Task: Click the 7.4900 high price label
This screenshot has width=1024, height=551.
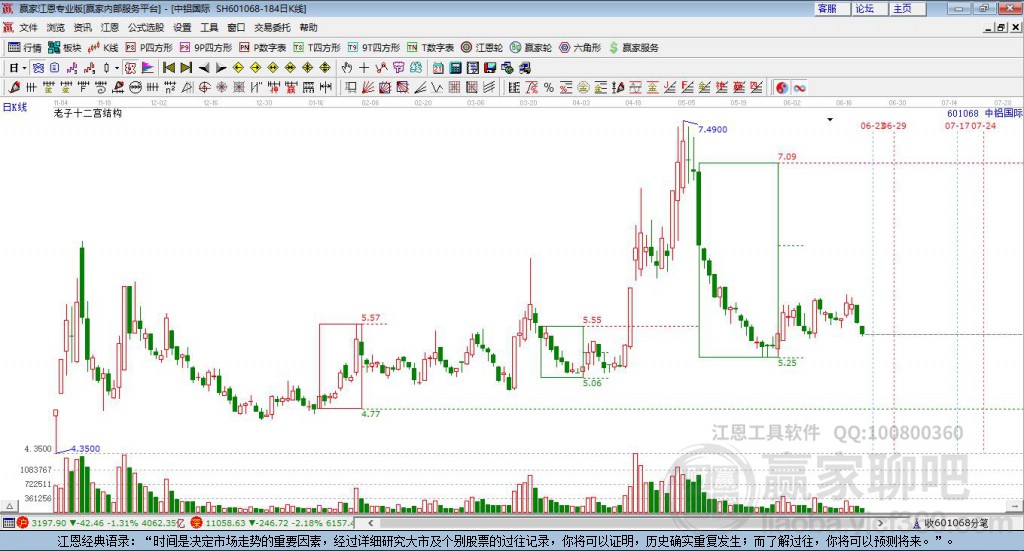Action: pyautogui.click(x=712, y=129)
